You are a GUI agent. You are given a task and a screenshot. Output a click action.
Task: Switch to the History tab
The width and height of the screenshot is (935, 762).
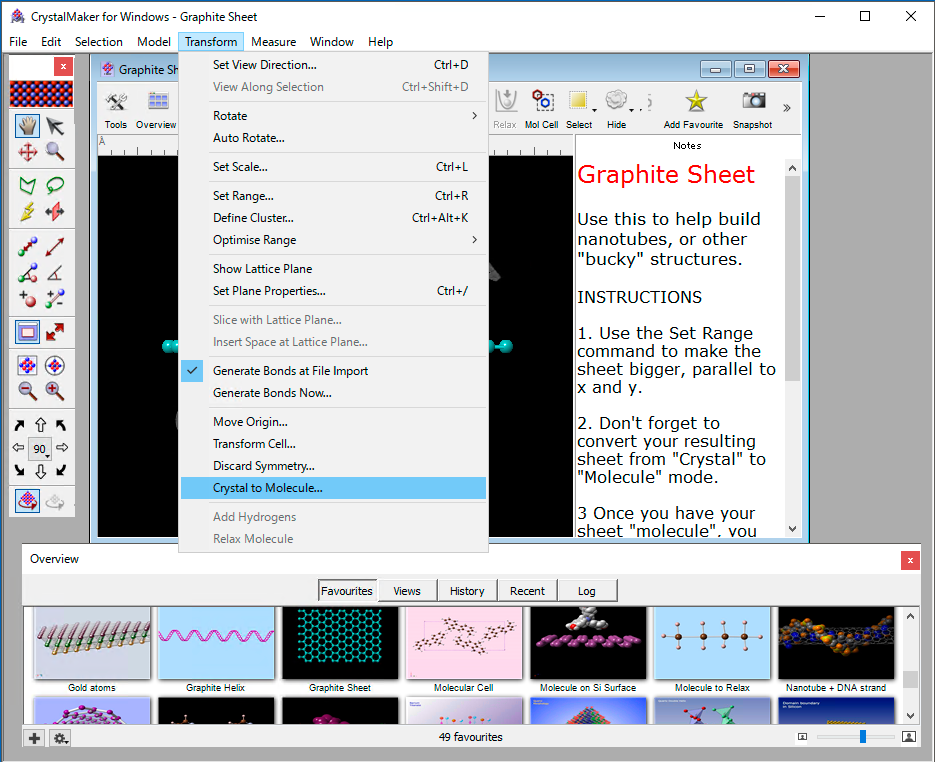coord(467,591)
